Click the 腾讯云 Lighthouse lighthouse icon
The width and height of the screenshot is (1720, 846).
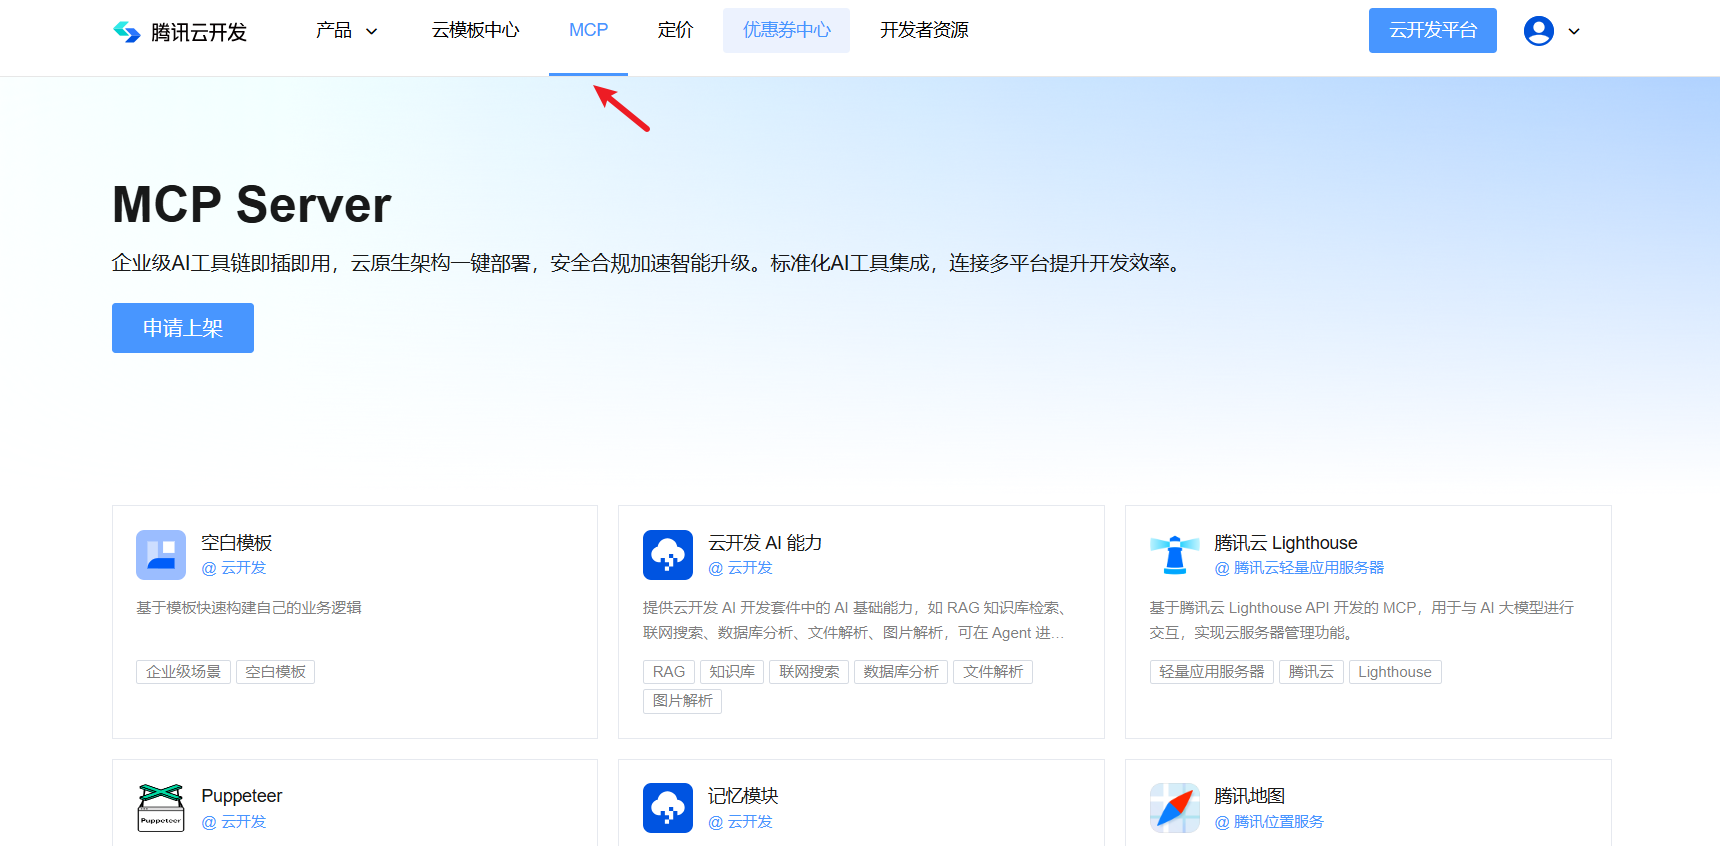1174,555
